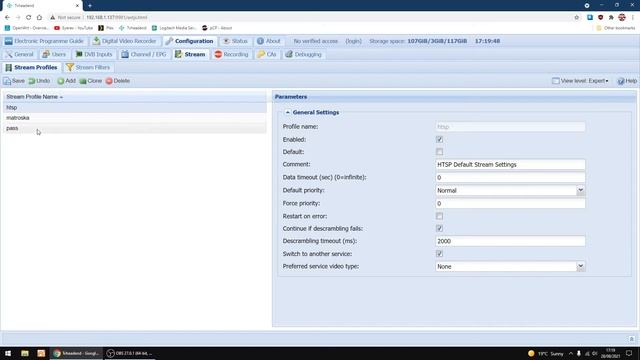Open the General configuration tab
This screenshot has width=640, height=360.
(x=19, y=54)
